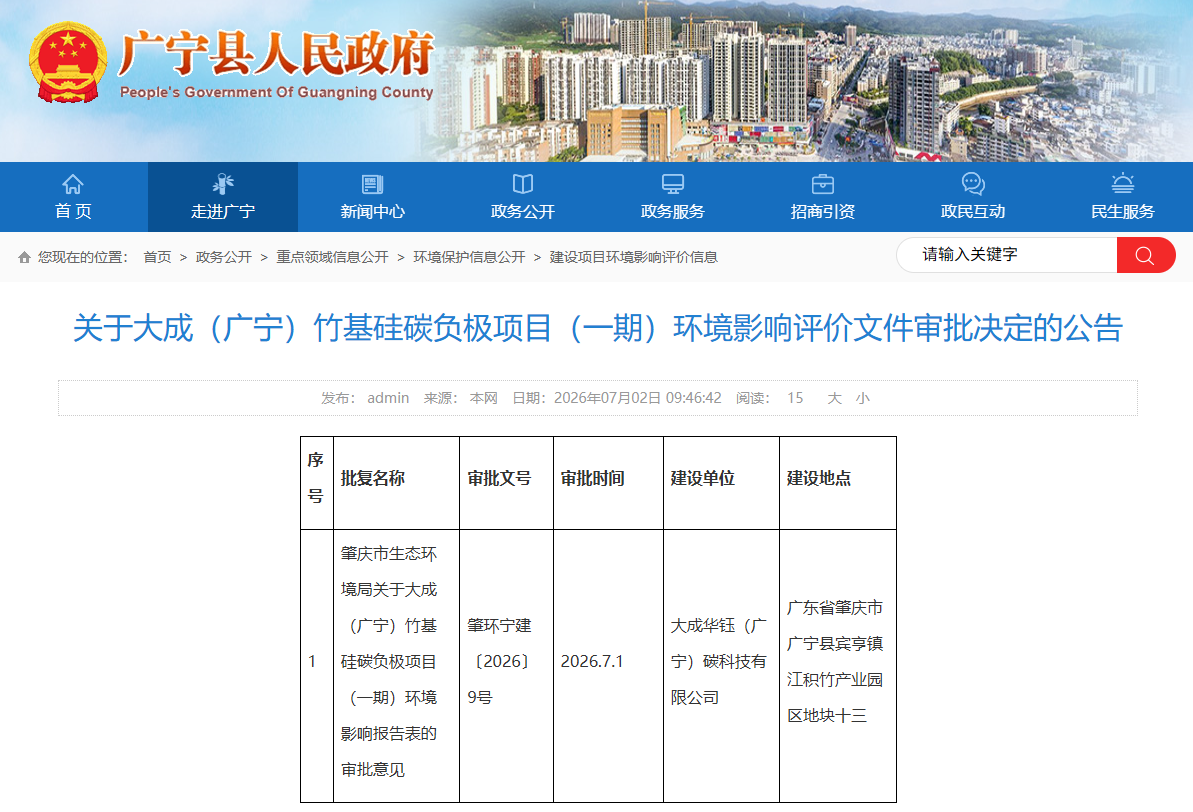1193x812 pixels.
Task: Focus the 请输入关键字 search field
Action: point(1007,255)
